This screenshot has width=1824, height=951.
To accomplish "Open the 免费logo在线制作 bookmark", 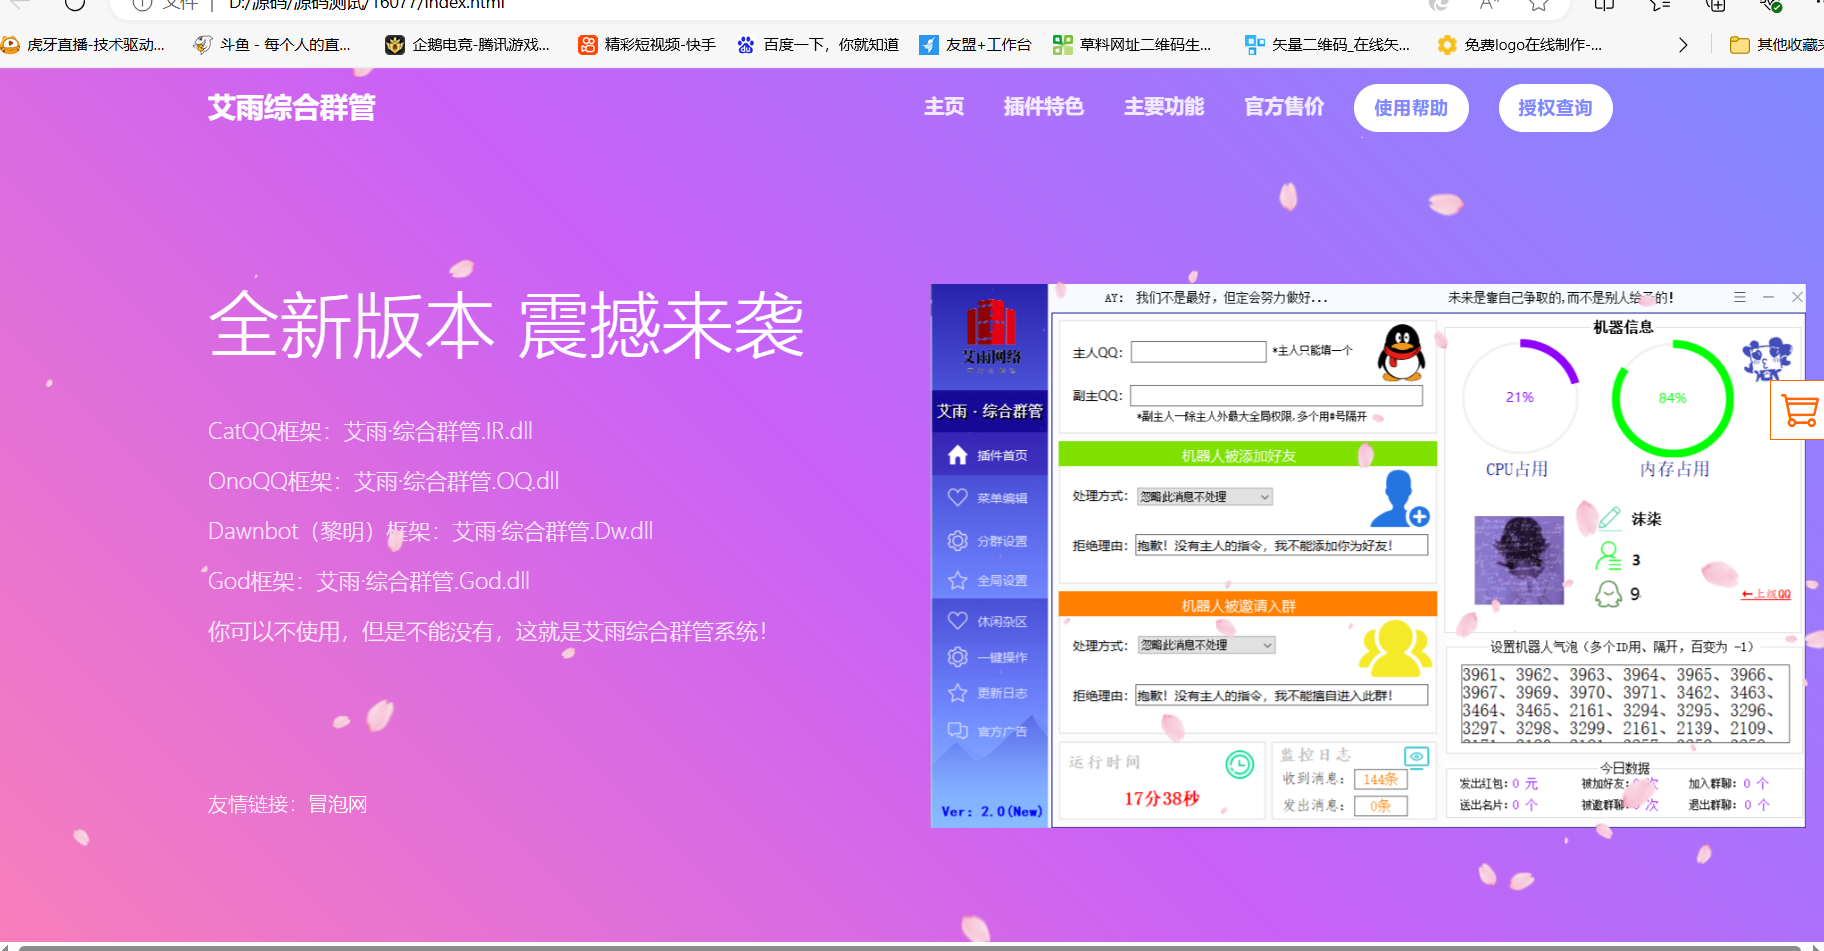I will [x=1519, y=45].
